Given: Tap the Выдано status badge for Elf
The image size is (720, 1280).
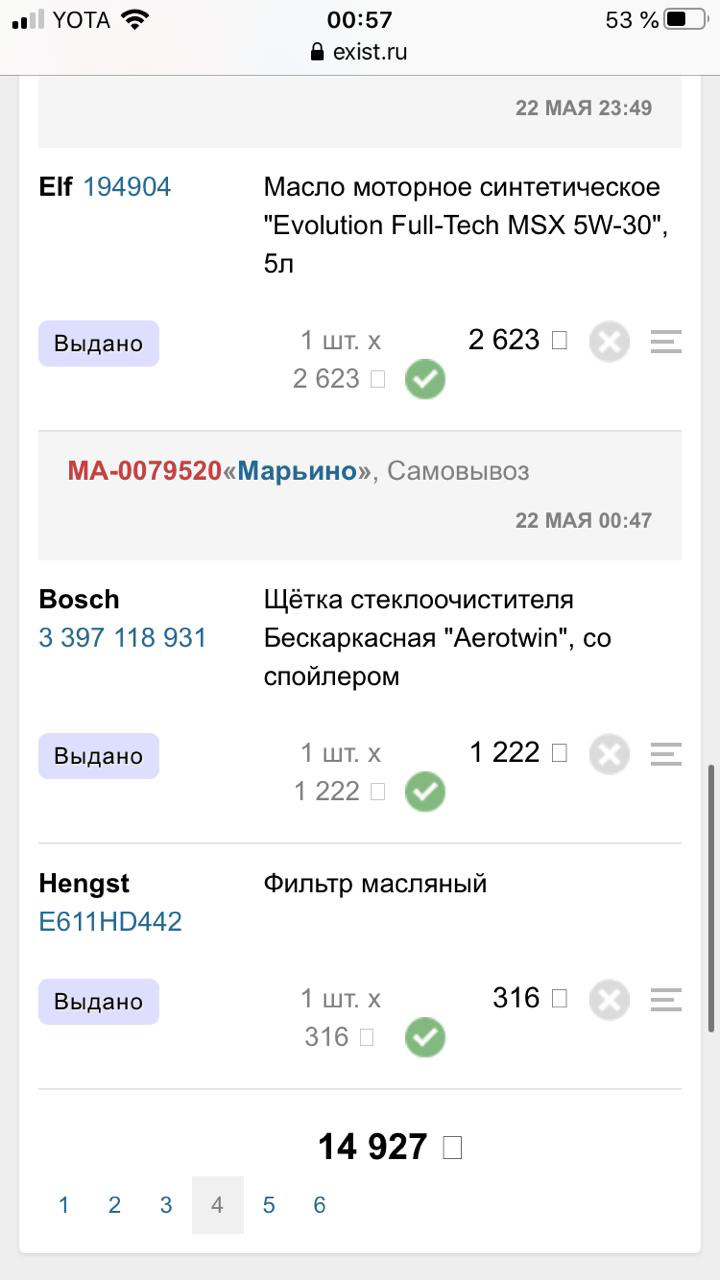Looking at the screenshot, I should point(99,344).
